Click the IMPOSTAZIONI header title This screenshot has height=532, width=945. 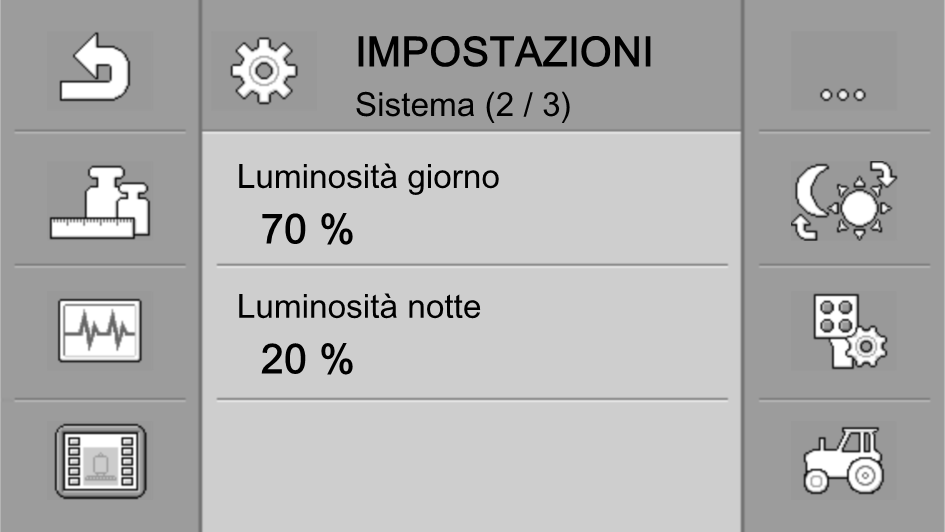click(504, 52)
